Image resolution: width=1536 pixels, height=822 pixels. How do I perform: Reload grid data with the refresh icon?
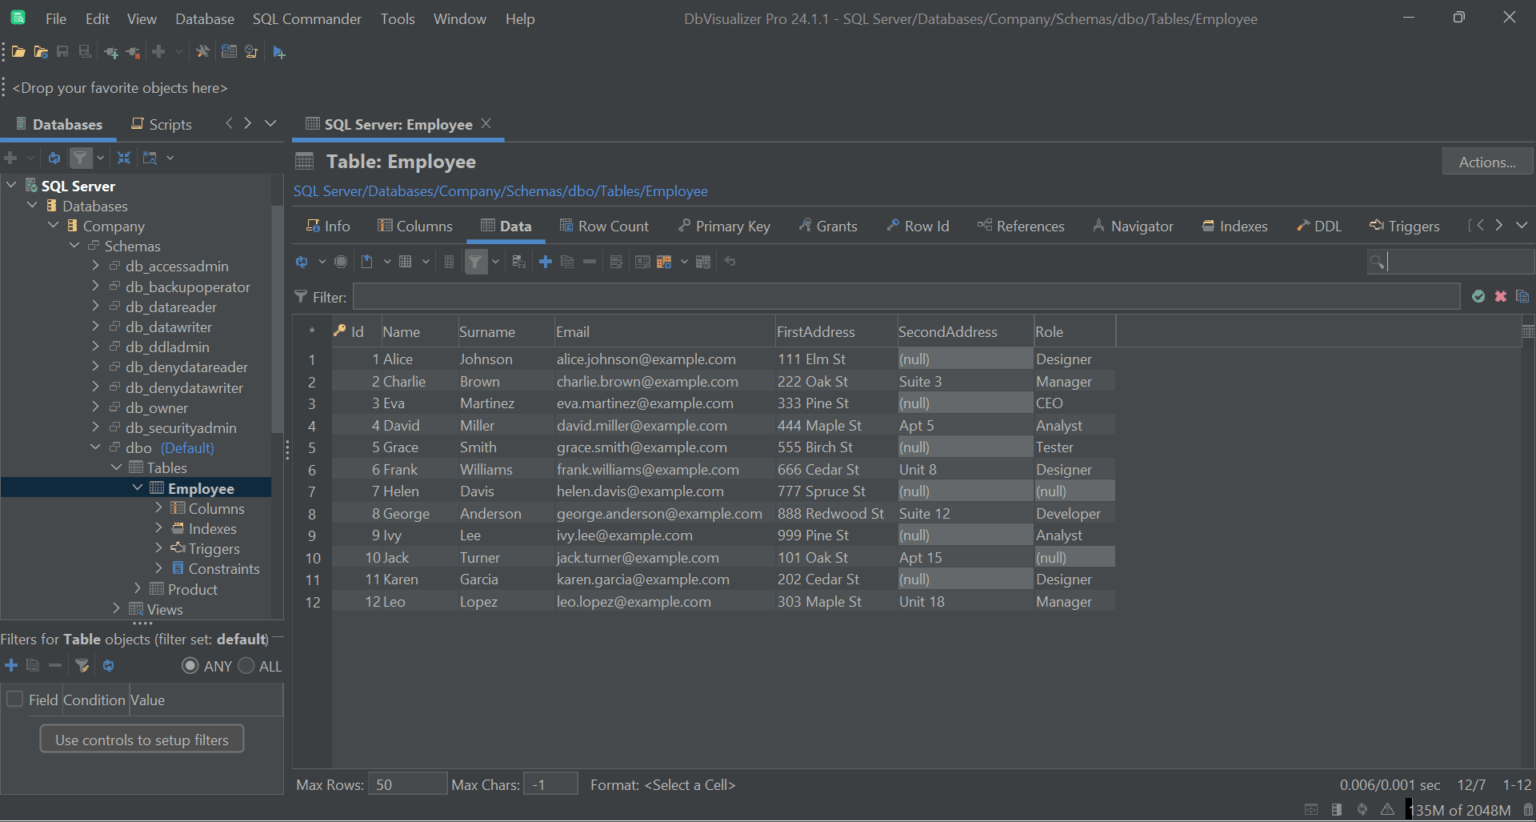[x=302, y=261]
